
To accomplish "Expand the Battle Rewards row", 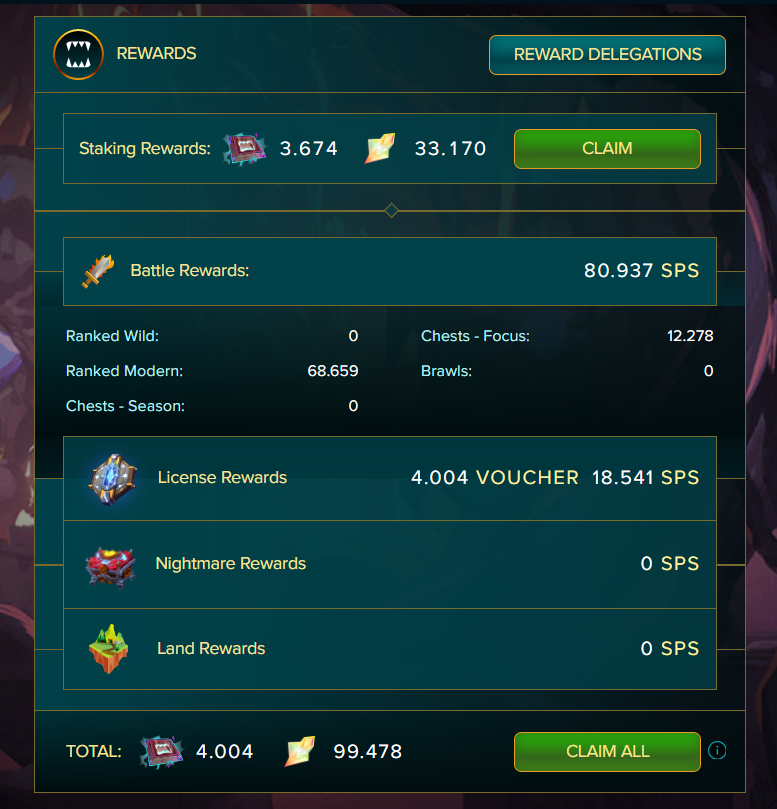I will (x=390, y=271).
